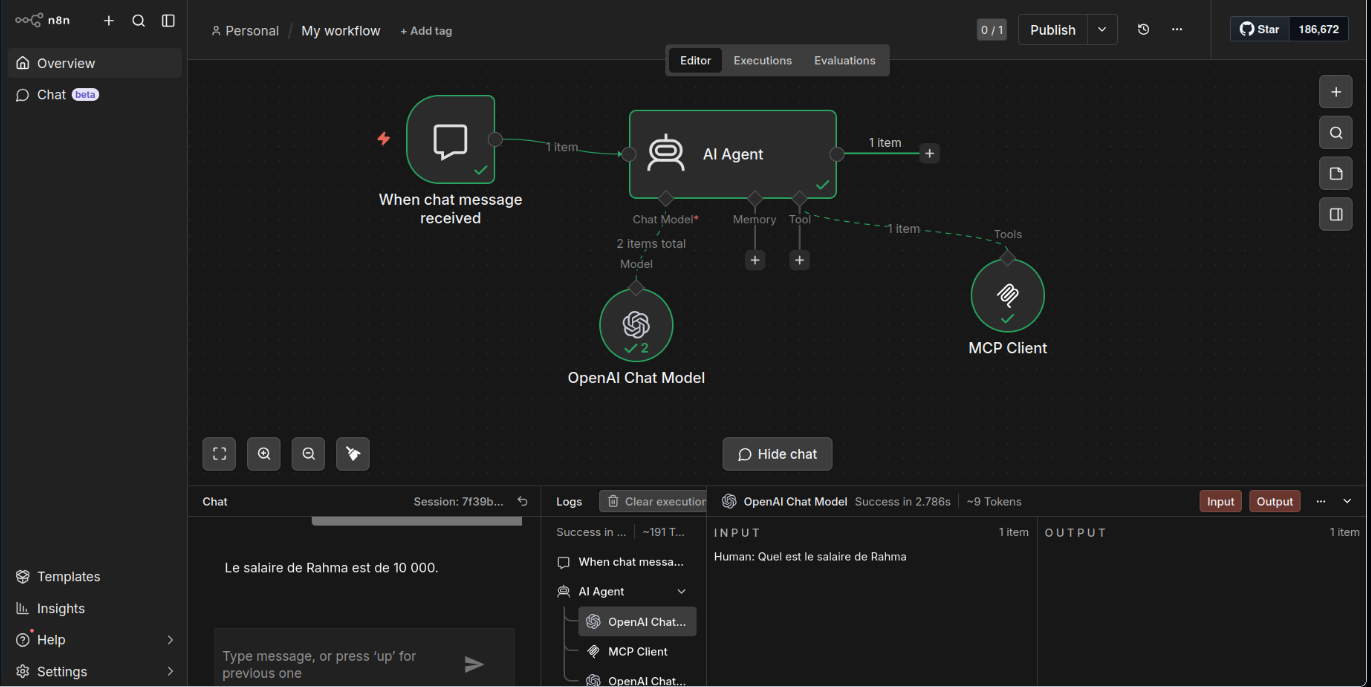The height and width of the screenshot is (687, 1371).
Task: Open log details more options
Action: click(1321, 502)
